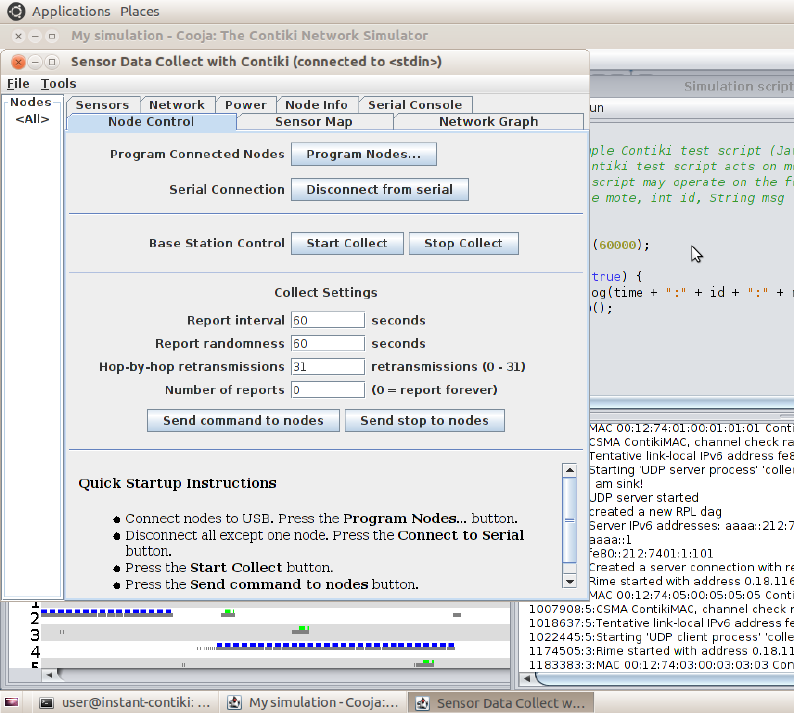
Task: Switch to the Sensor Map tab
Action: 313,122
